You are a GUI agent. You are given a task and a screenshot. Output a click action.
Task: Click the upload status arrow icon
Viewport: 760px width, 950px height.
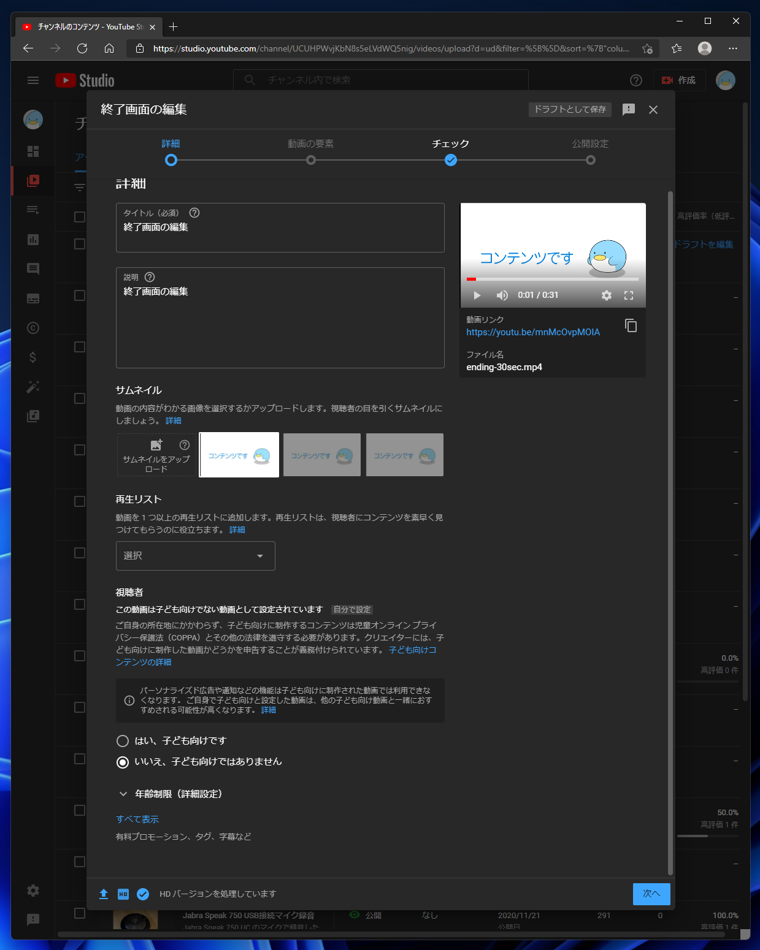pos(104,894)
